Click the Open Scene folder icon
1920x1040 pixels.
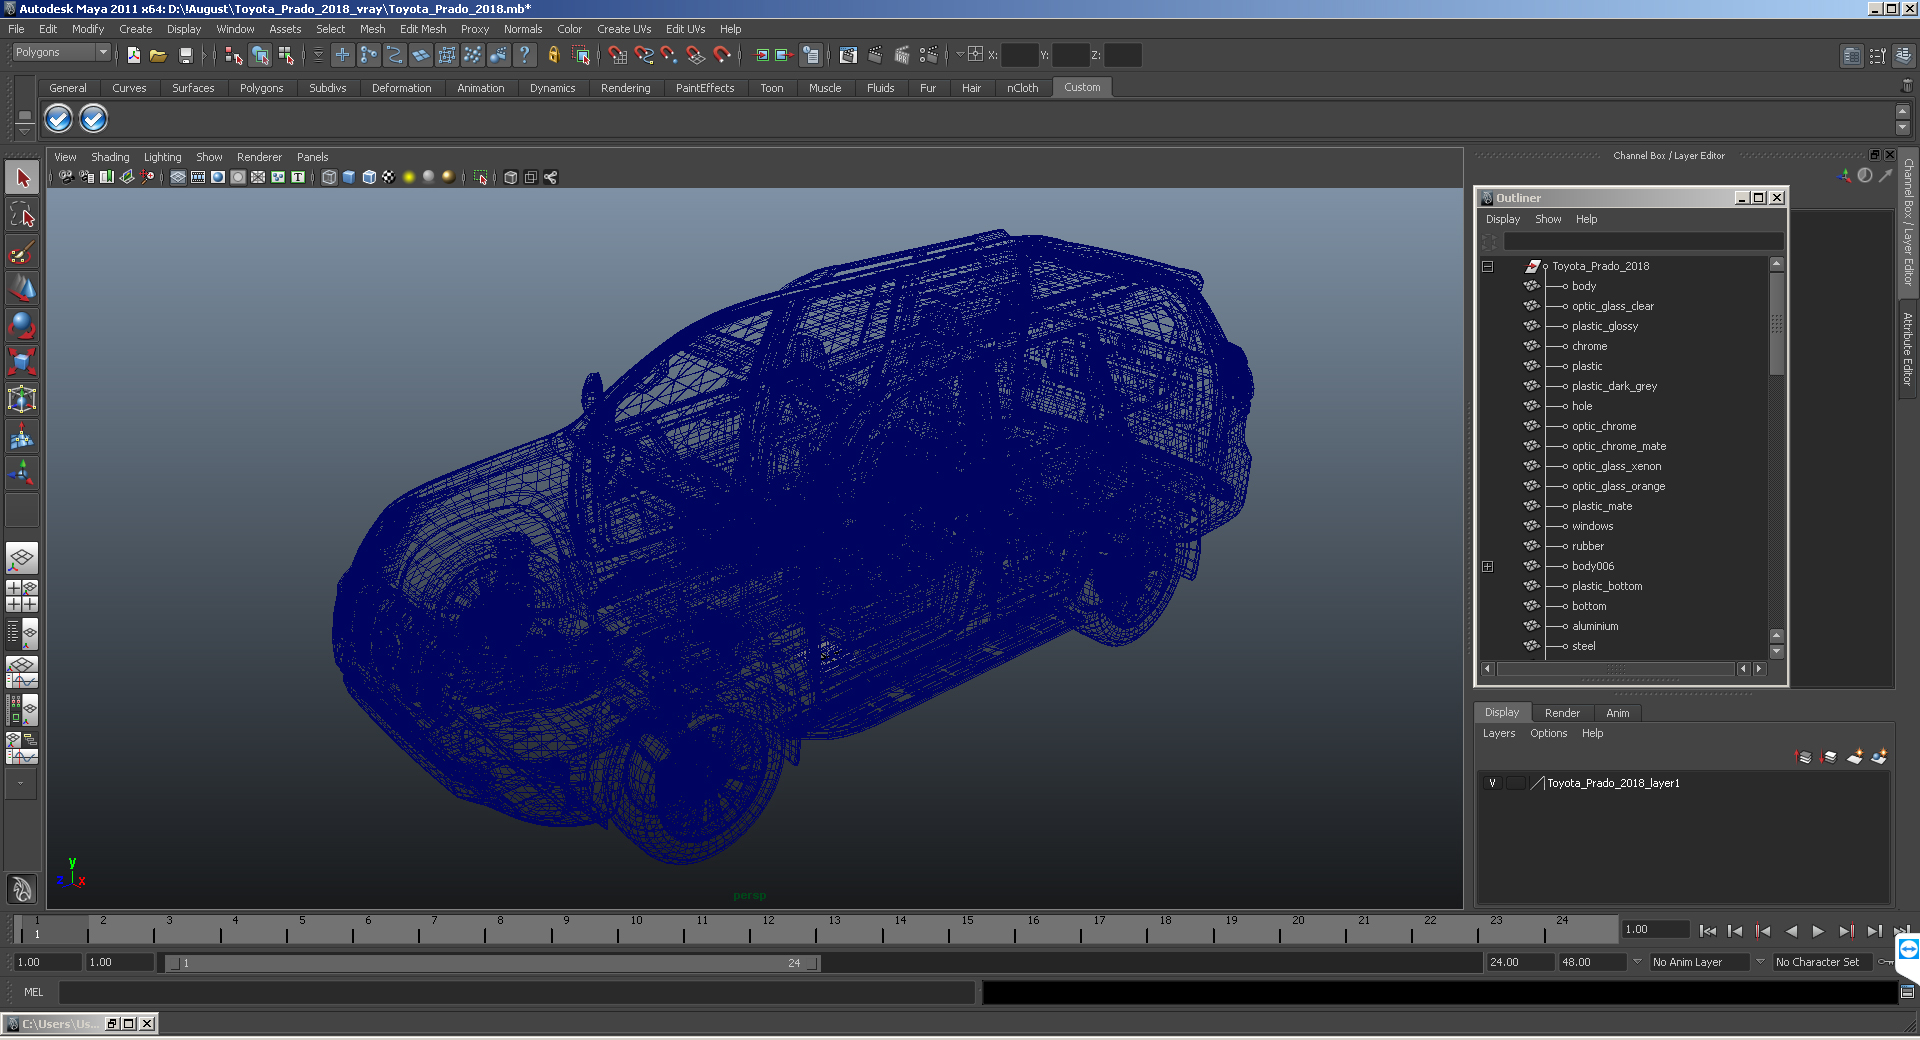click(158, 55)
